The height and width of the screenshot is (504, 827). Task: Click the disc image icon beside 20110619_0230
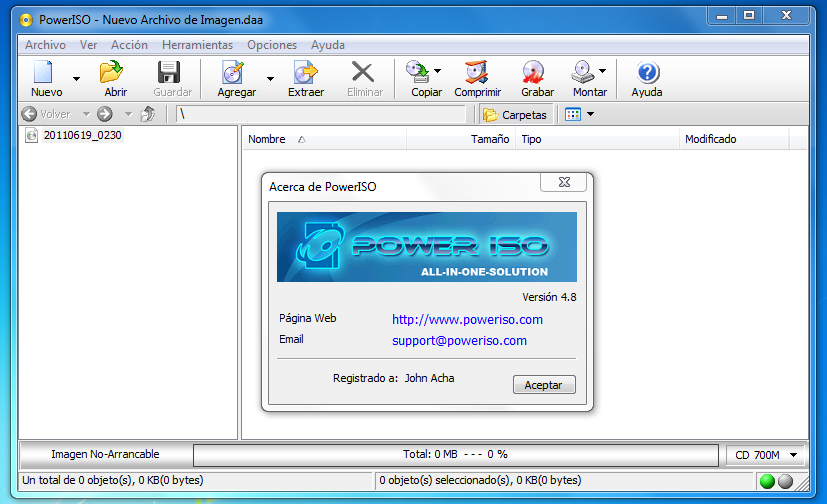tap(32, 135)
